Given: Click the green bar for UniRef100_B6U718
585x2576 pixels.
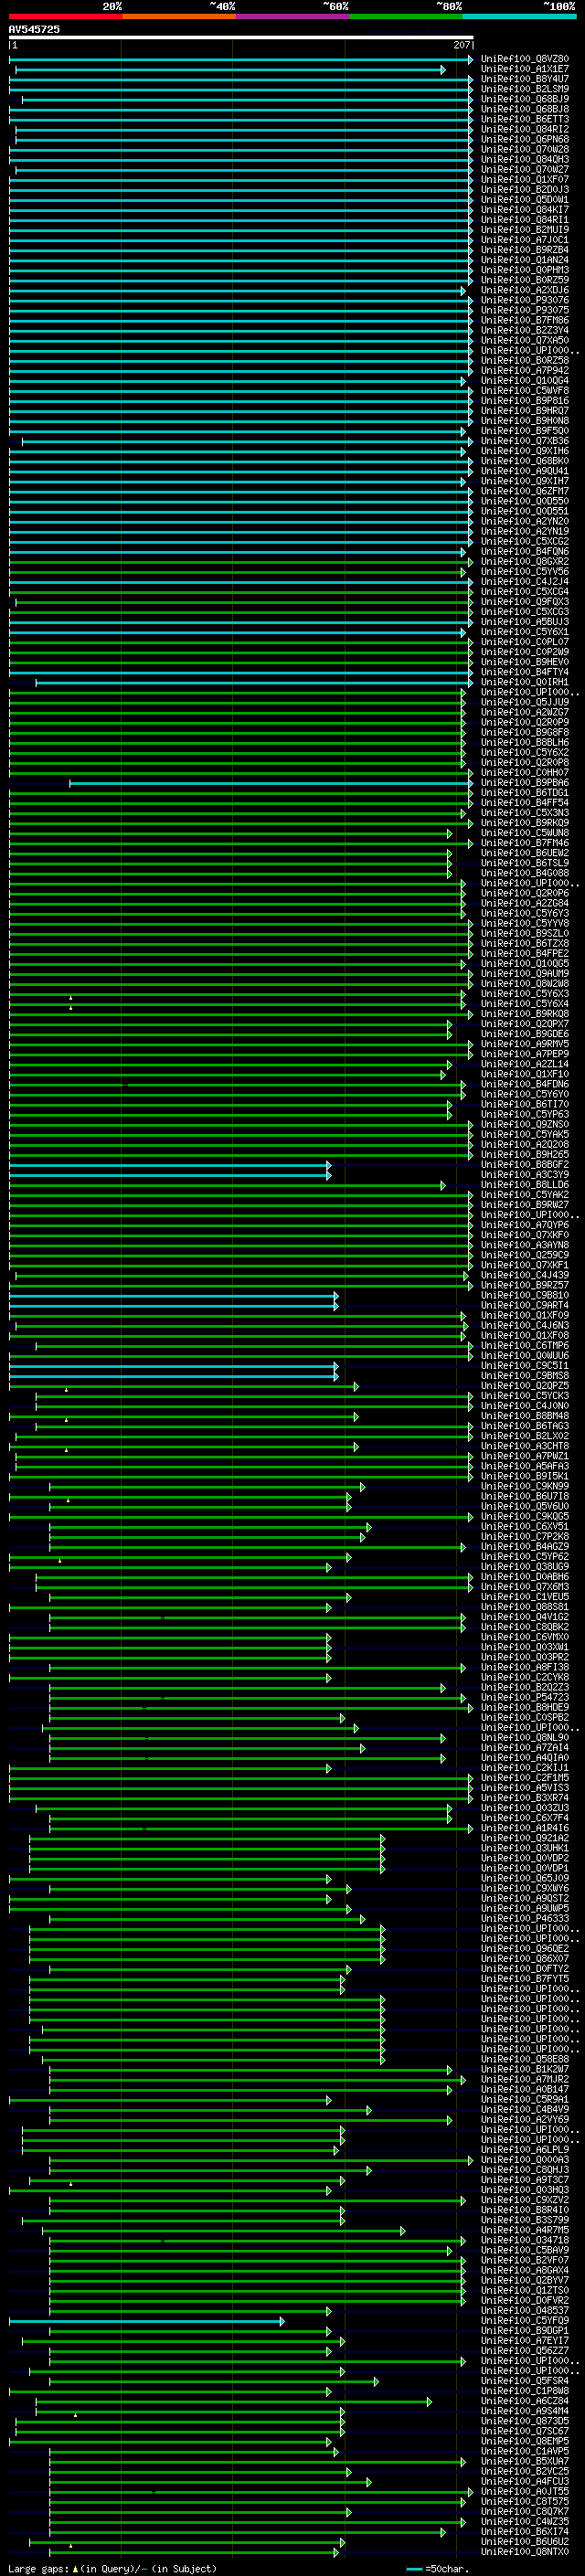Looking at the screenshot, I should [180, 1497].
